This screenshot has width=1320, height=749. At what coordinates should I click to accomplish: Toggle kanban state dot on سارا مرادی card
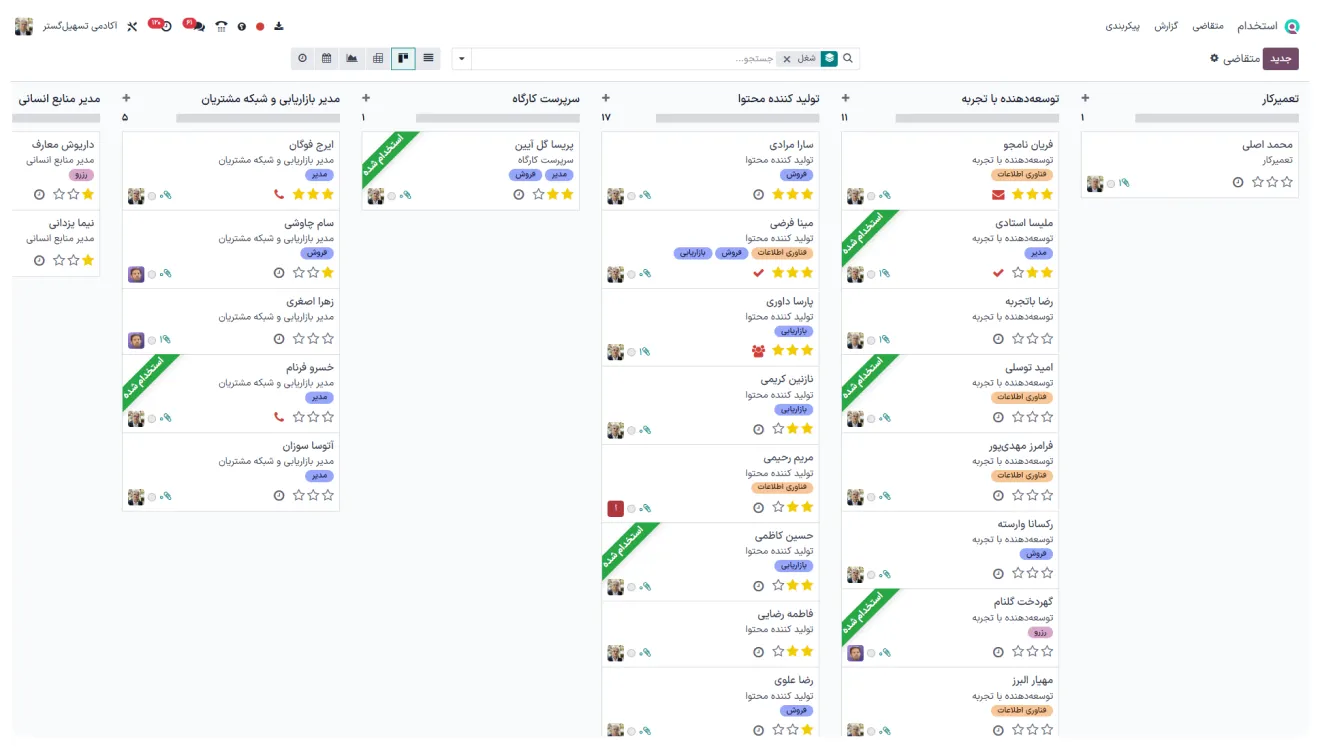631,196
